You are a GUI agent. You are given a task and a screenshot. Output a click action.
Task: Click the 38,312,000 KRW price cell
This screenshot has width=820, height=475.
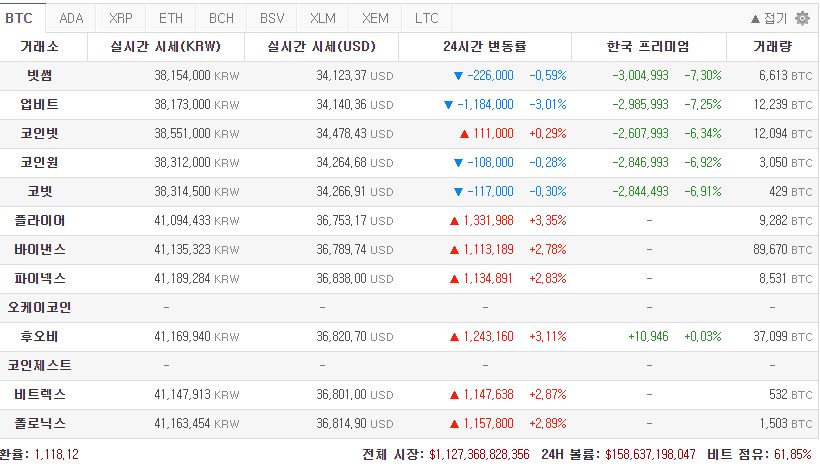(x=197, y=163)
